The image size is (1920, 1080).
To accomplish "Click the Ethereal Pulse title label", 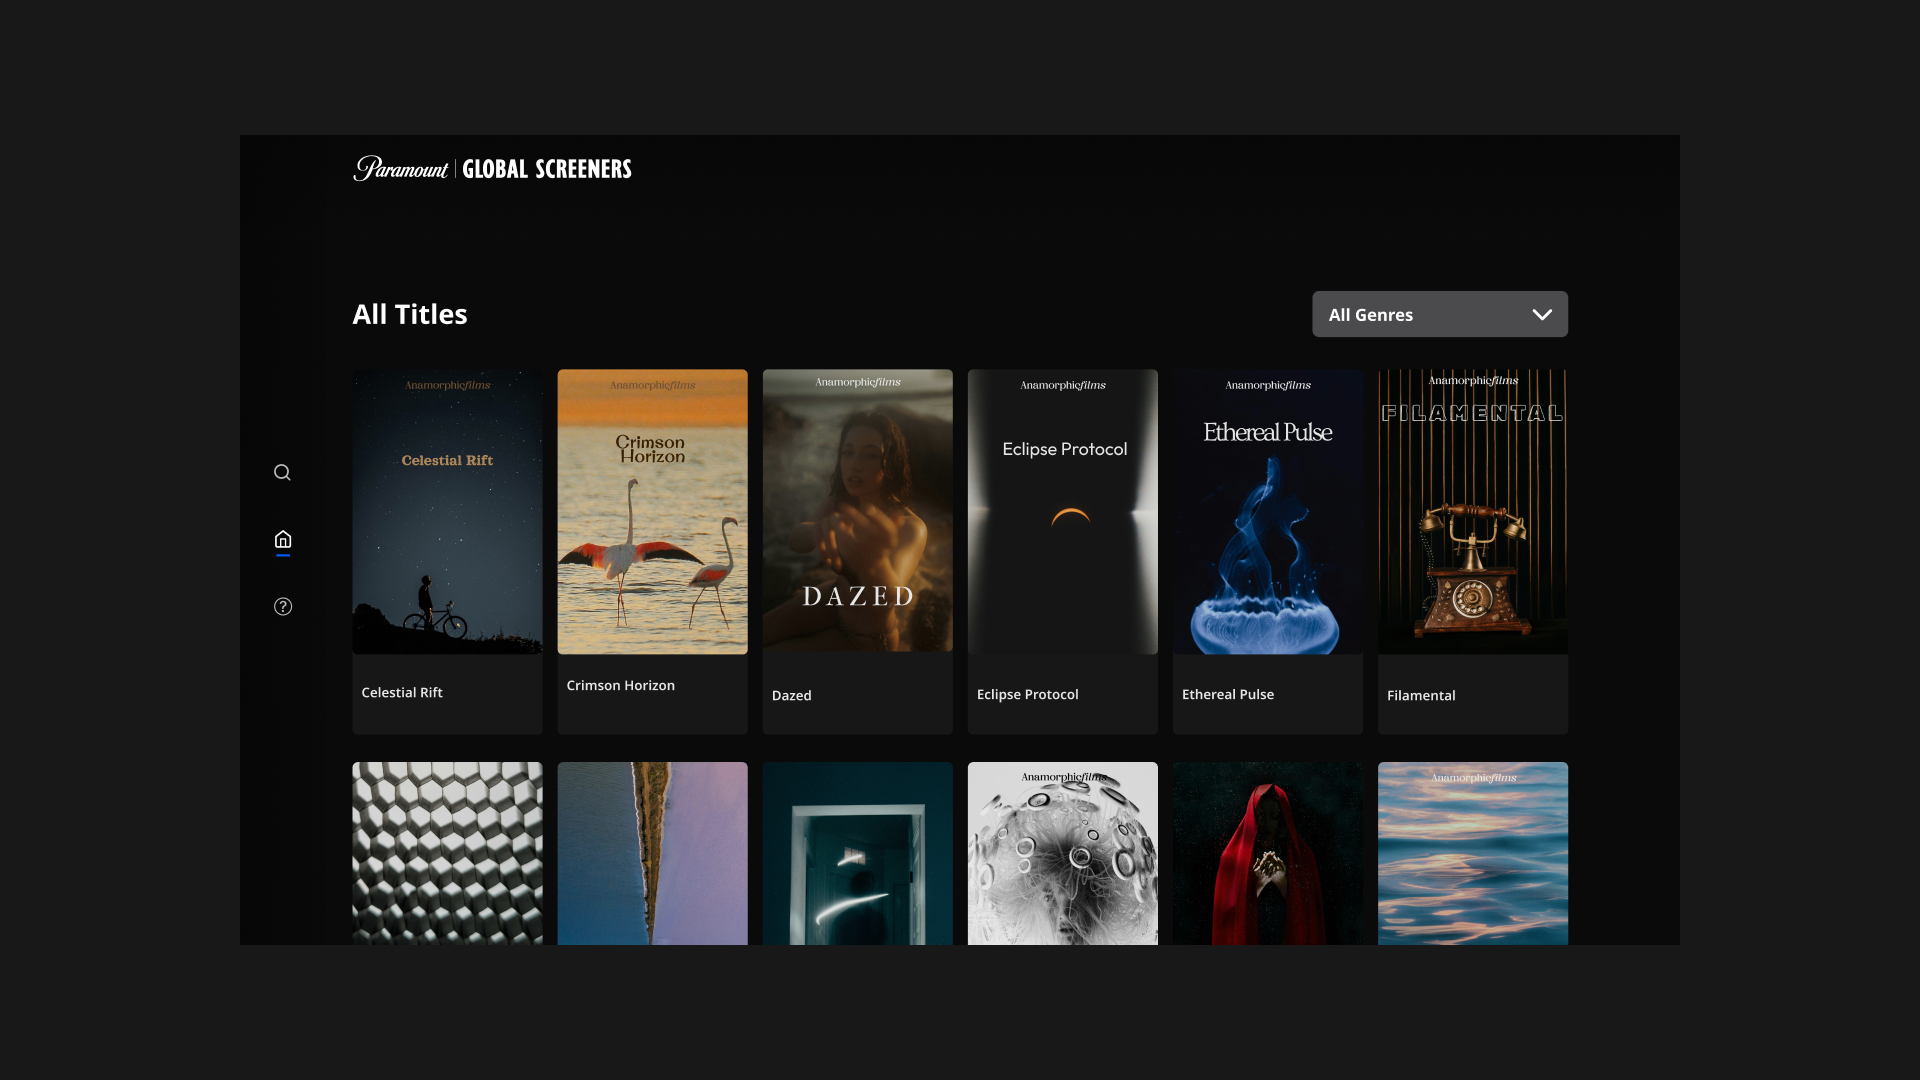I will [1227, 694].
